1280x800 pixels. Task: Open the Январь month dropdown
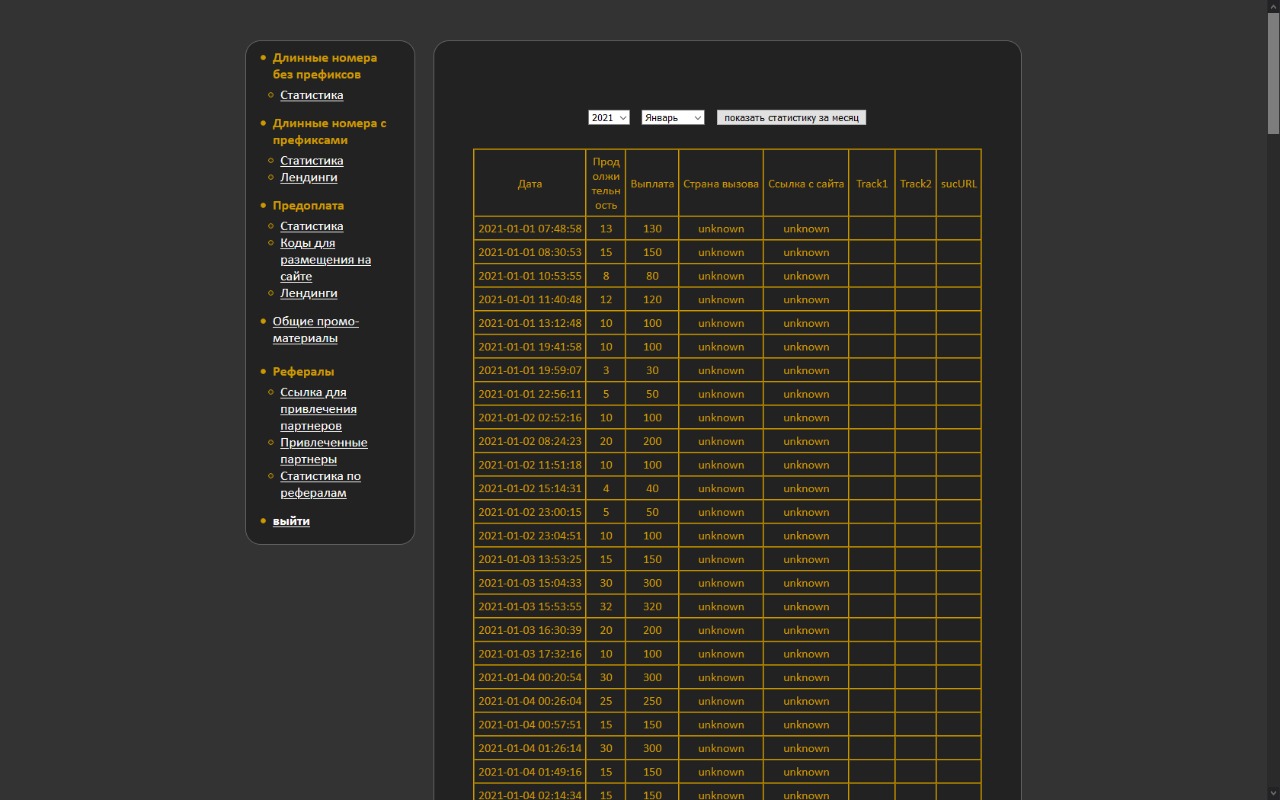[672, 118]
